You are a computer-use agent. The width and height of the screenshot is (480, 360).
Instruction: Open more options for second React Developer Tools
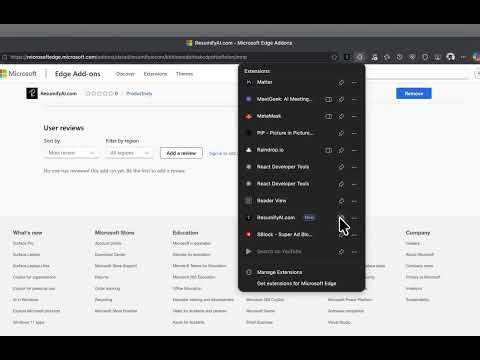[x=354, y=184]
